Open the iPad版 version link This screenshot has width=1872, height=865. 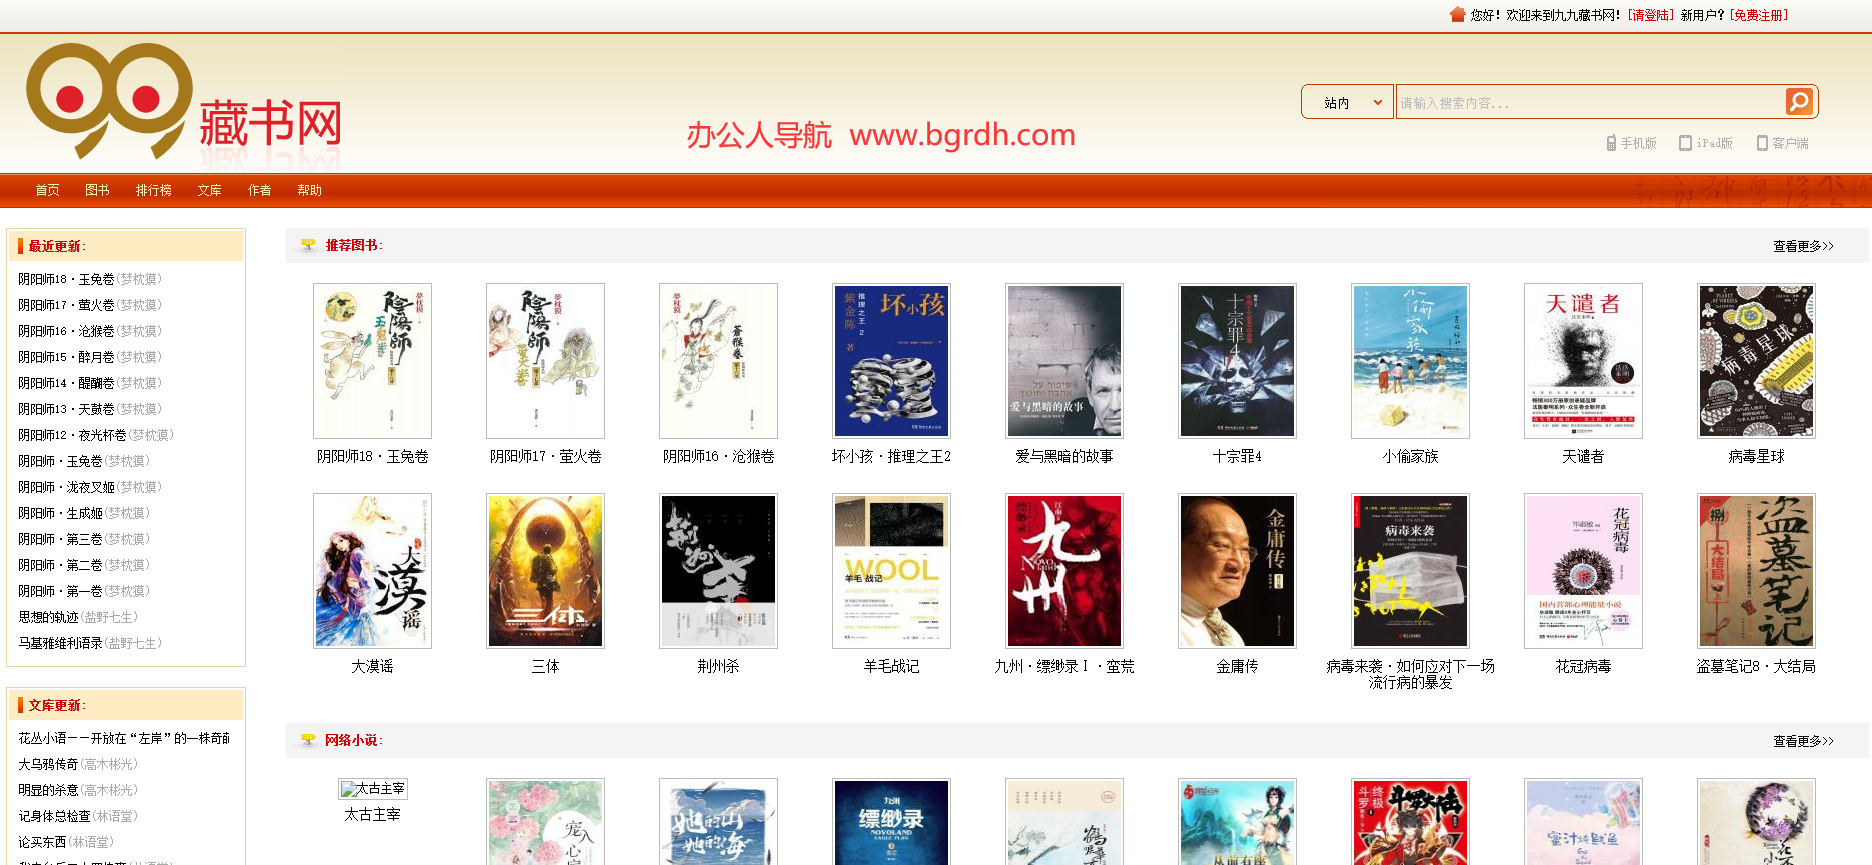point(1706,143)
